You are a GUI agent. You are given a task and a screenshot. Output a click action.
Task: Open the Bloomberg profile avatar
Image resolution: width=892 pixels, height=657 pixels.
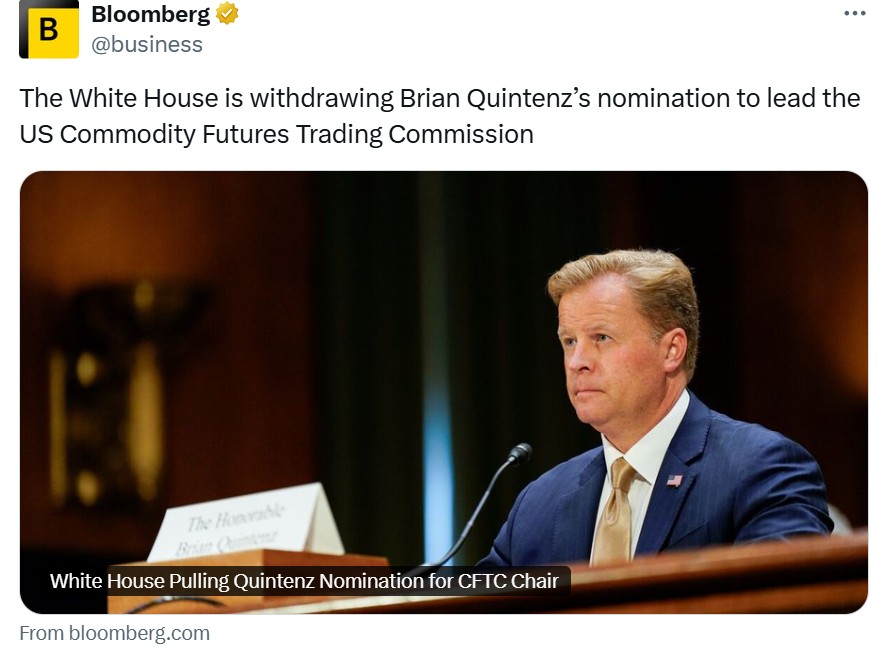pyautogui.click(x=49, y=29)
